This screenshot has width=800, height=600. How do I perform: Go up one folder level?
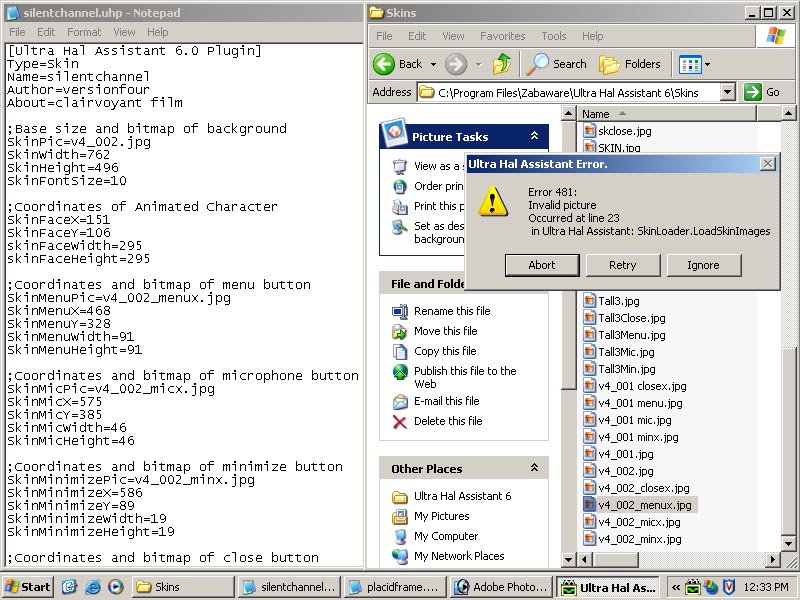pyautogui.click(x=502, y=64)
